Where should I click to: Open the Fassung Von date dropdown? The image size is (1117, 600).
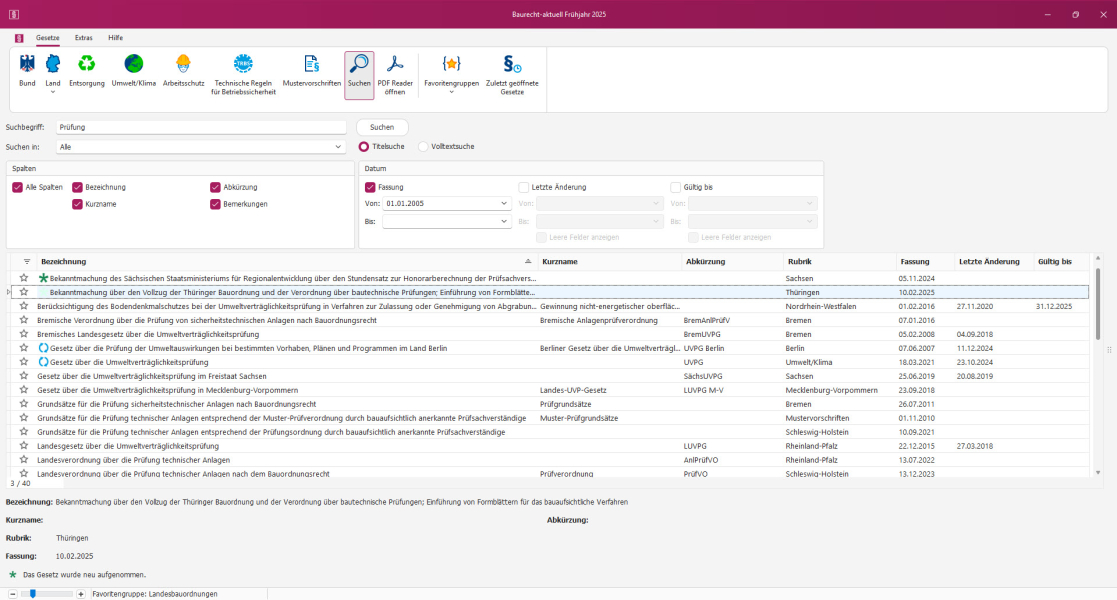pos(504,204)
